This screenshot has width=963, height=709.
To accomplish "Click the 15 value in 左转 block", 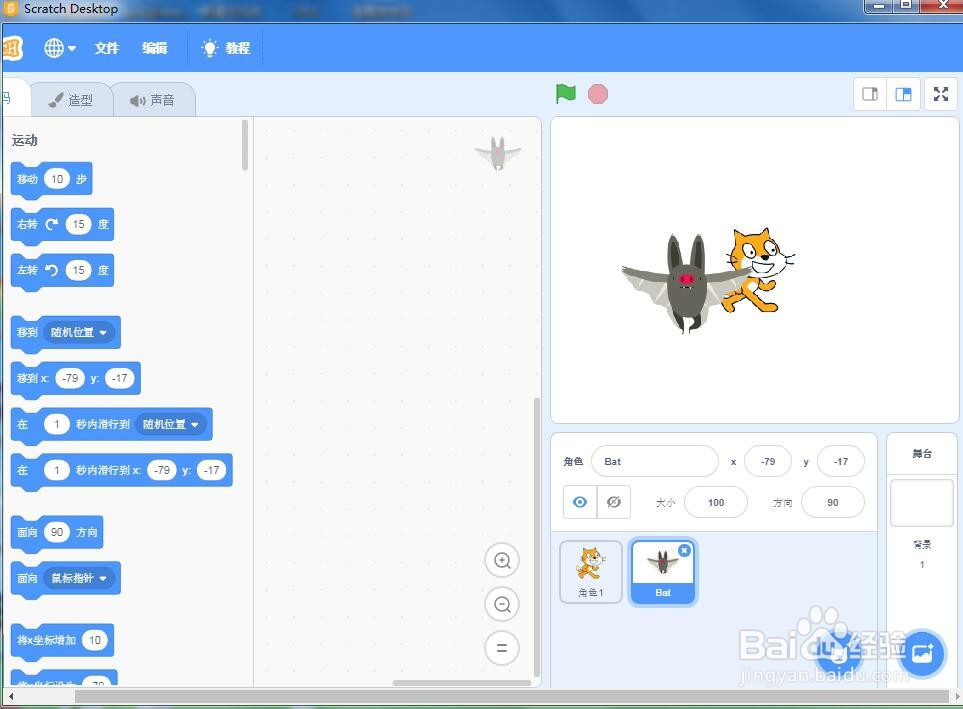I will click(79, 270).
